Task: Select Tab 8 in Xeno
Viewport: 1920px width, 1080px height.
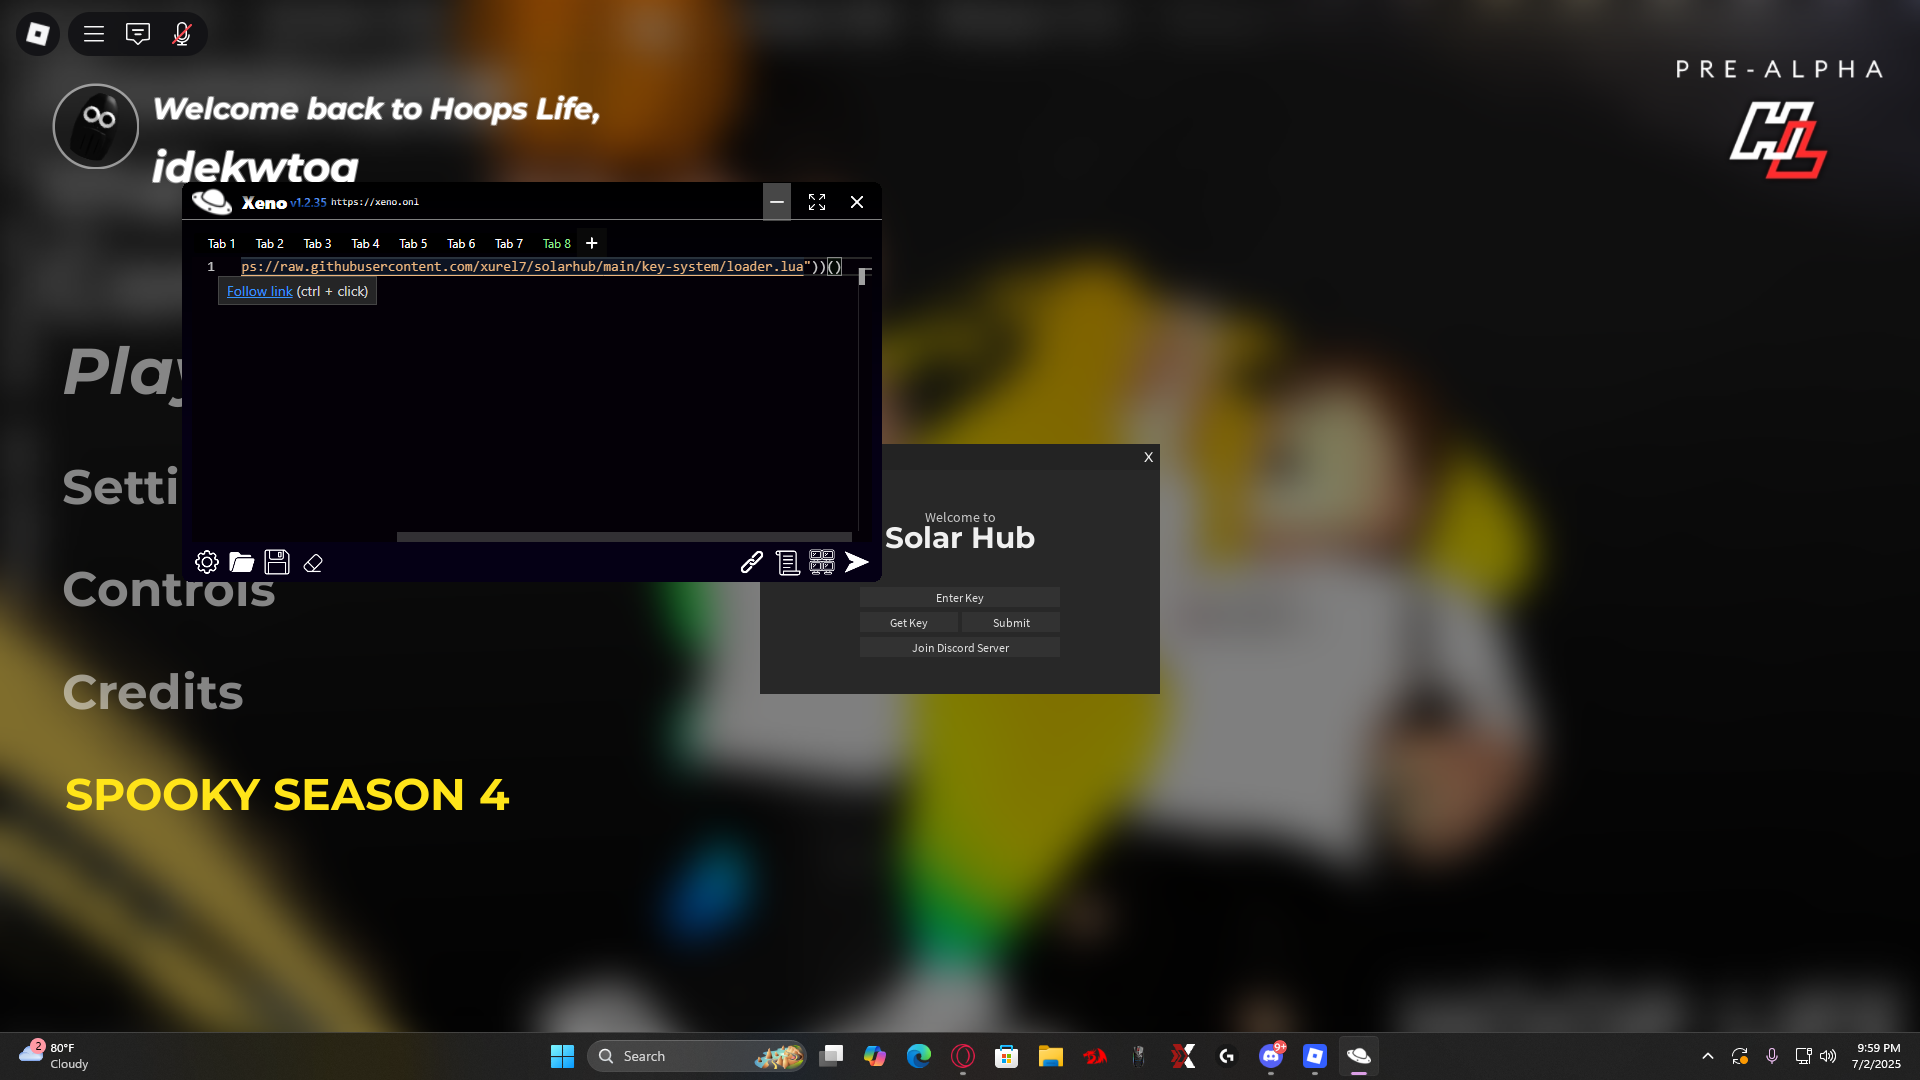Action: [x=557, y=244]
